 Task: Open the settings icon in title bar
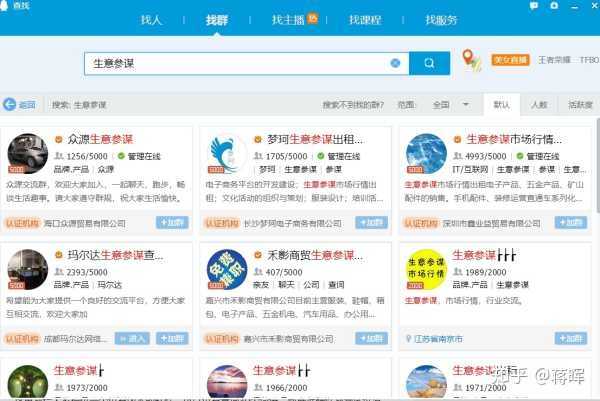click(x=554, y=6)
